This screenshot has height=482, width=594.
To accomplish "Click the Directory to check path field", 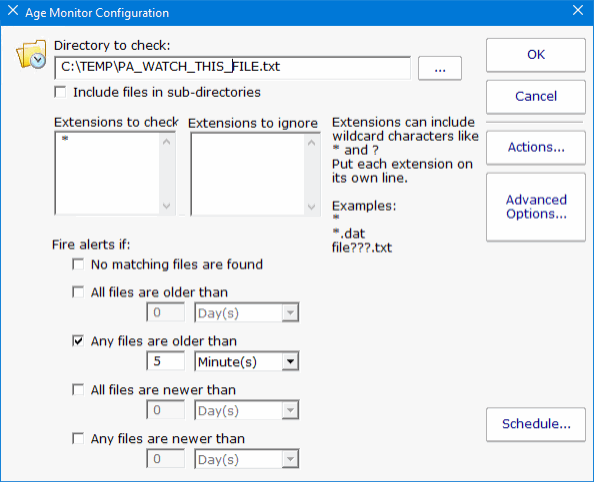I will coord(233,67).
